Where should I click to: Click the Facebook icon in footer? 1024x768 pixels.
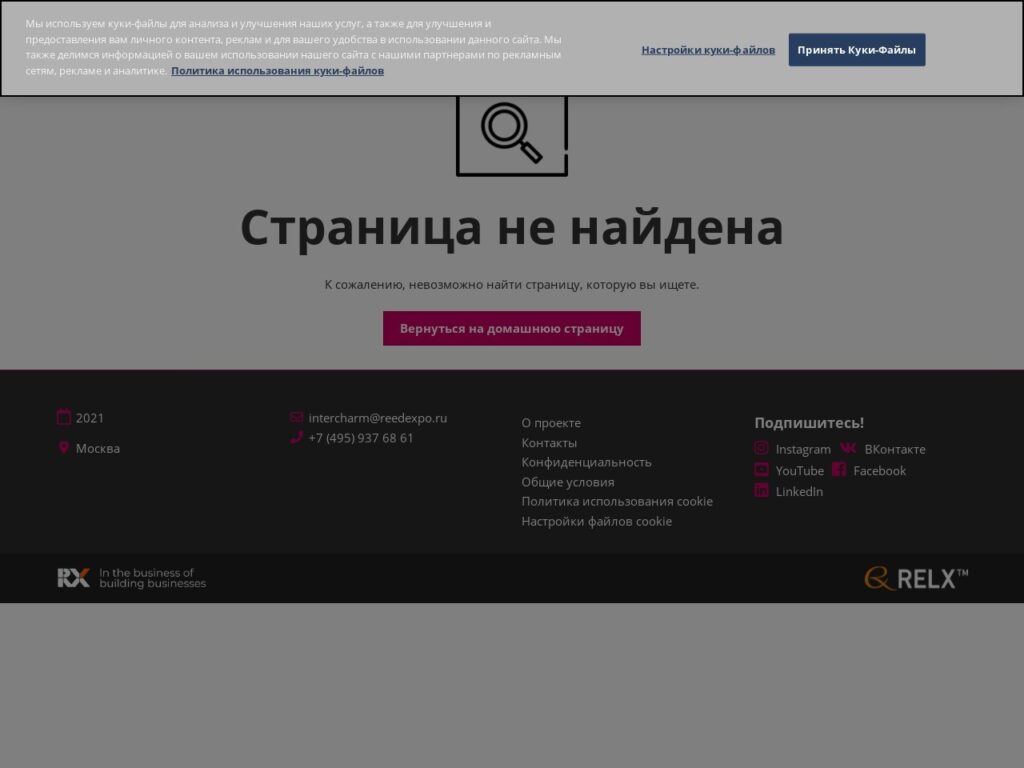[839, 470]
